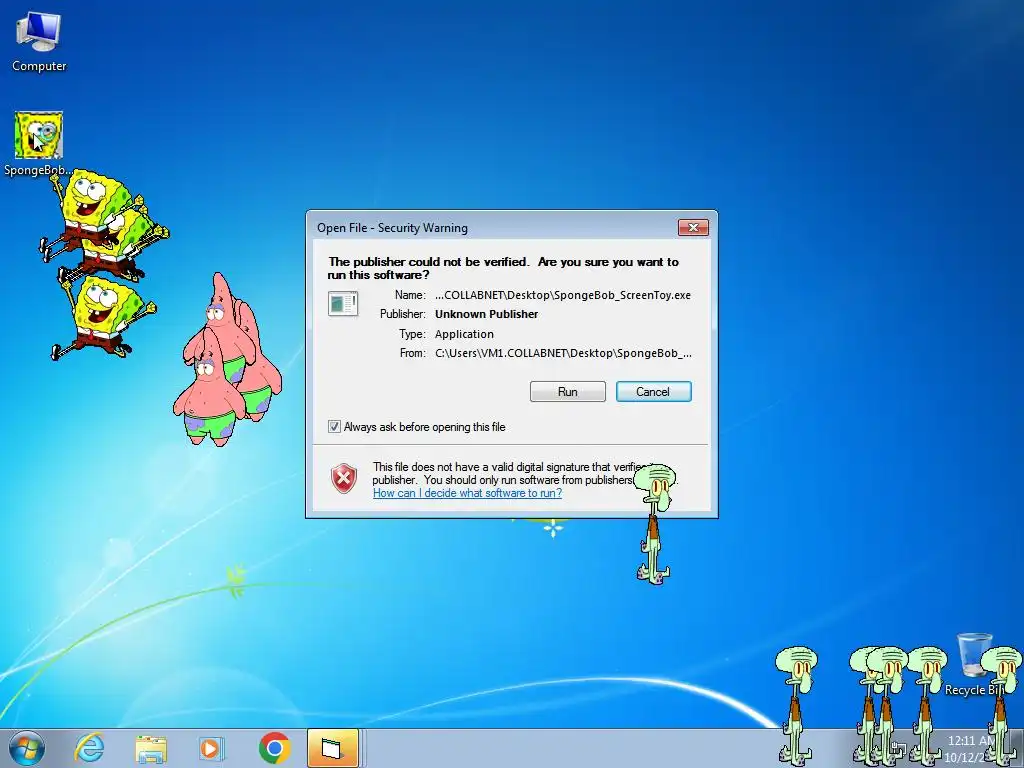Open the Windows Start menu orb

27,748
